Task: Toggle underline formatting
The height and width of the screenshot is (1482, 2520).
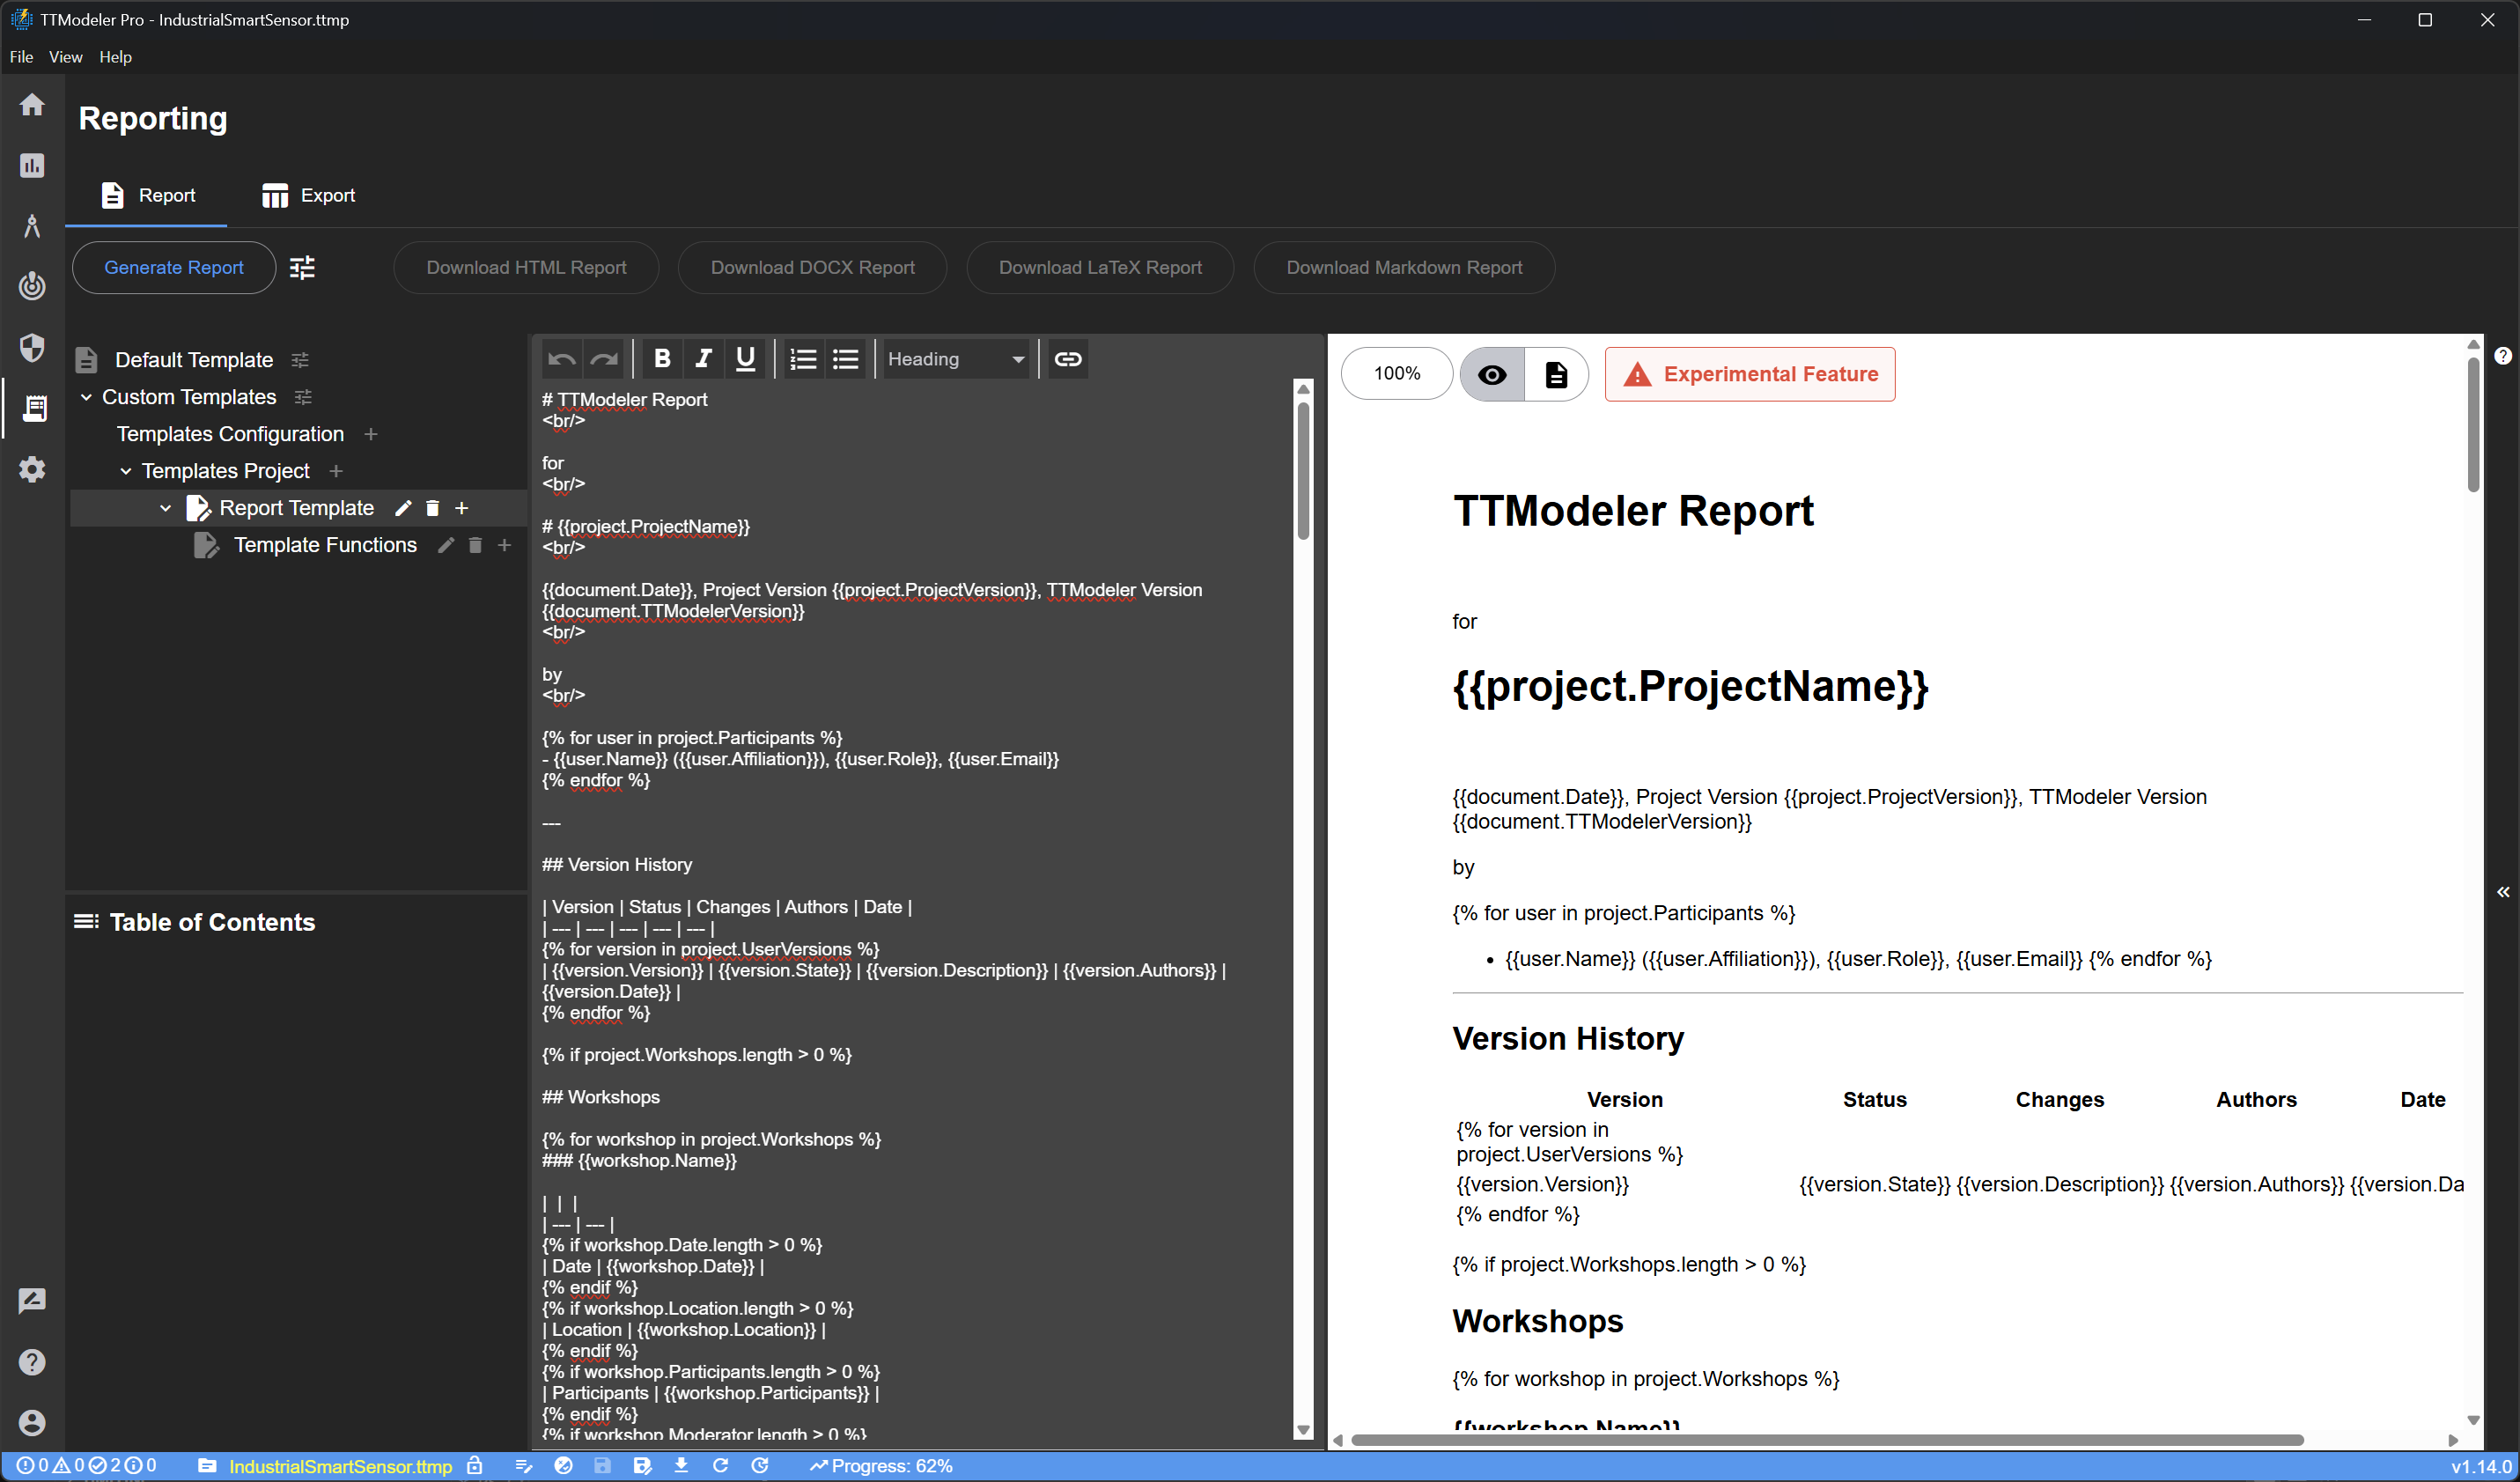Action: pos(745,359)
